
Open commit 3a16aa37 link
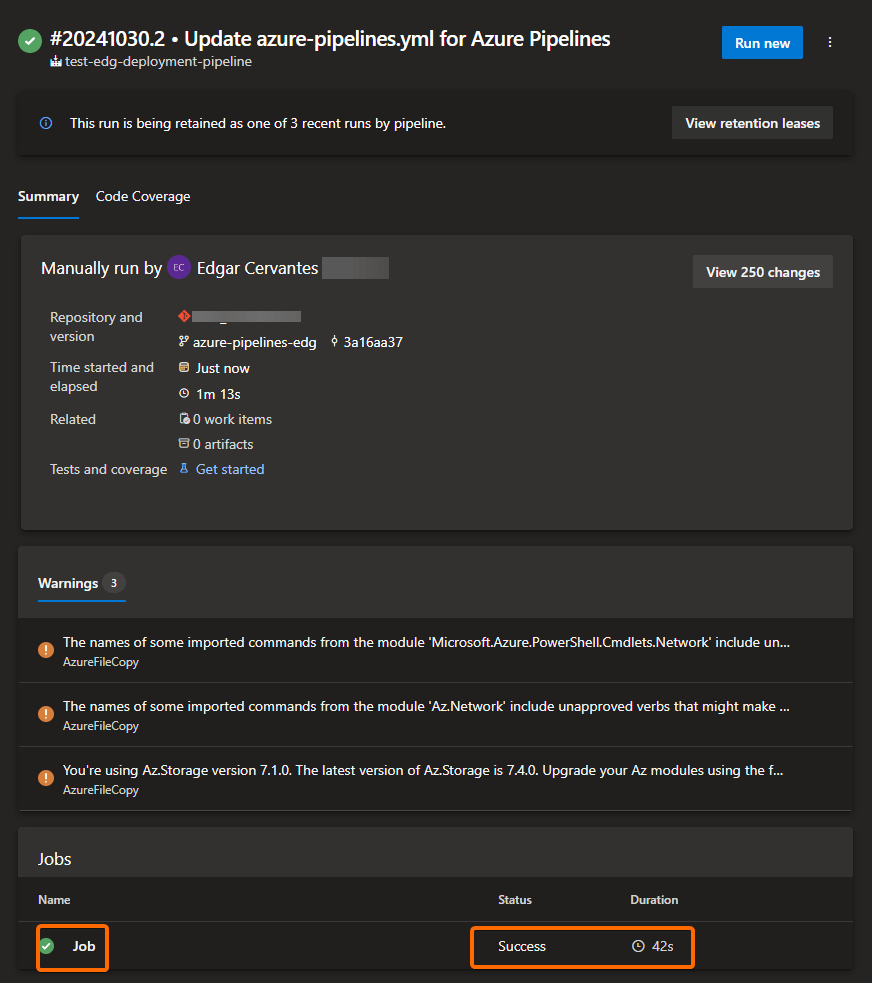tap(373, 342)
